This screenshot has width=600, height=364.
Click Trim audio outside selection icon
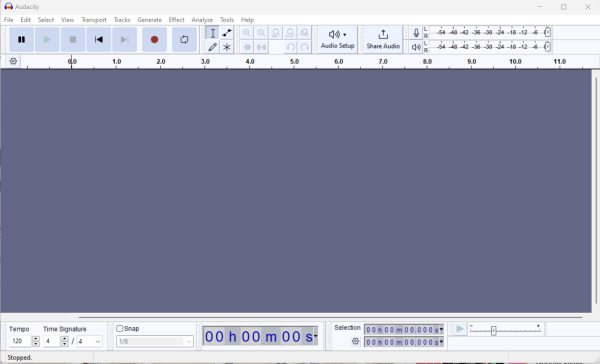coord(247,47)
